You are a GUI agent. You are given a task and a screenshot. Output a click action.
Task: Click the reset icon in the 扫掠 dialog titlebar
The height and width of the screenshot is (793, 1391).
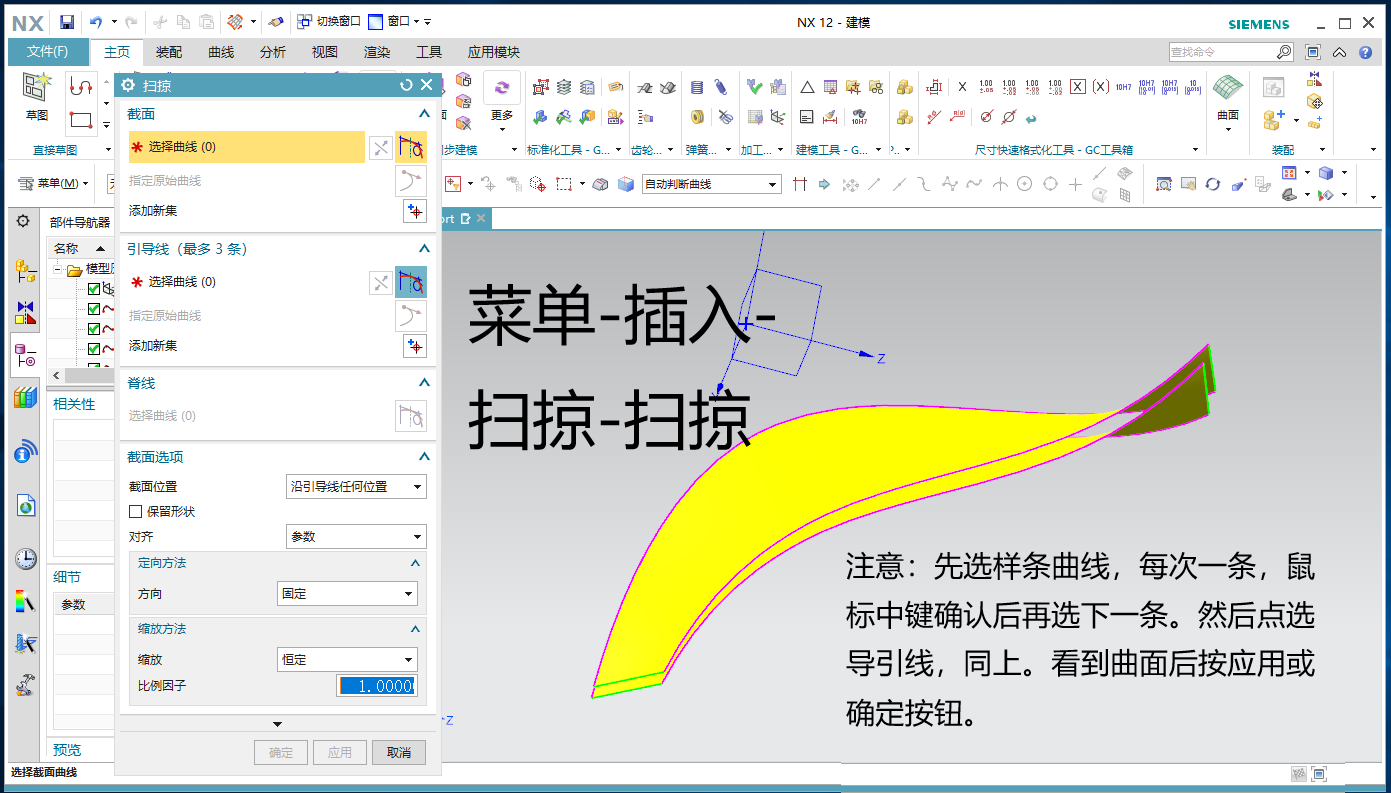pyautogui.click(x=404, y=85)
